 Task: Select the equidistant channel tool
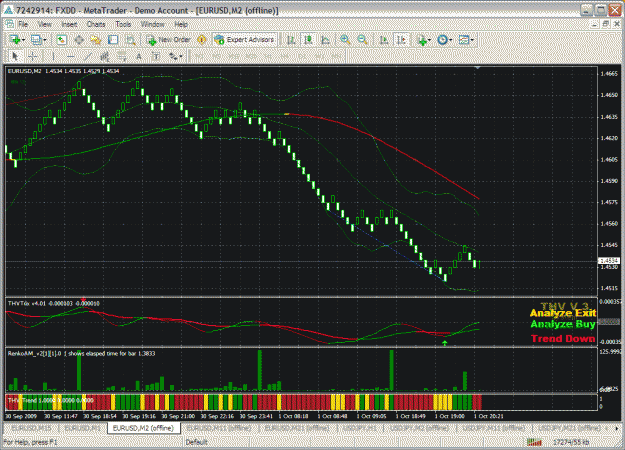(105, 57)
